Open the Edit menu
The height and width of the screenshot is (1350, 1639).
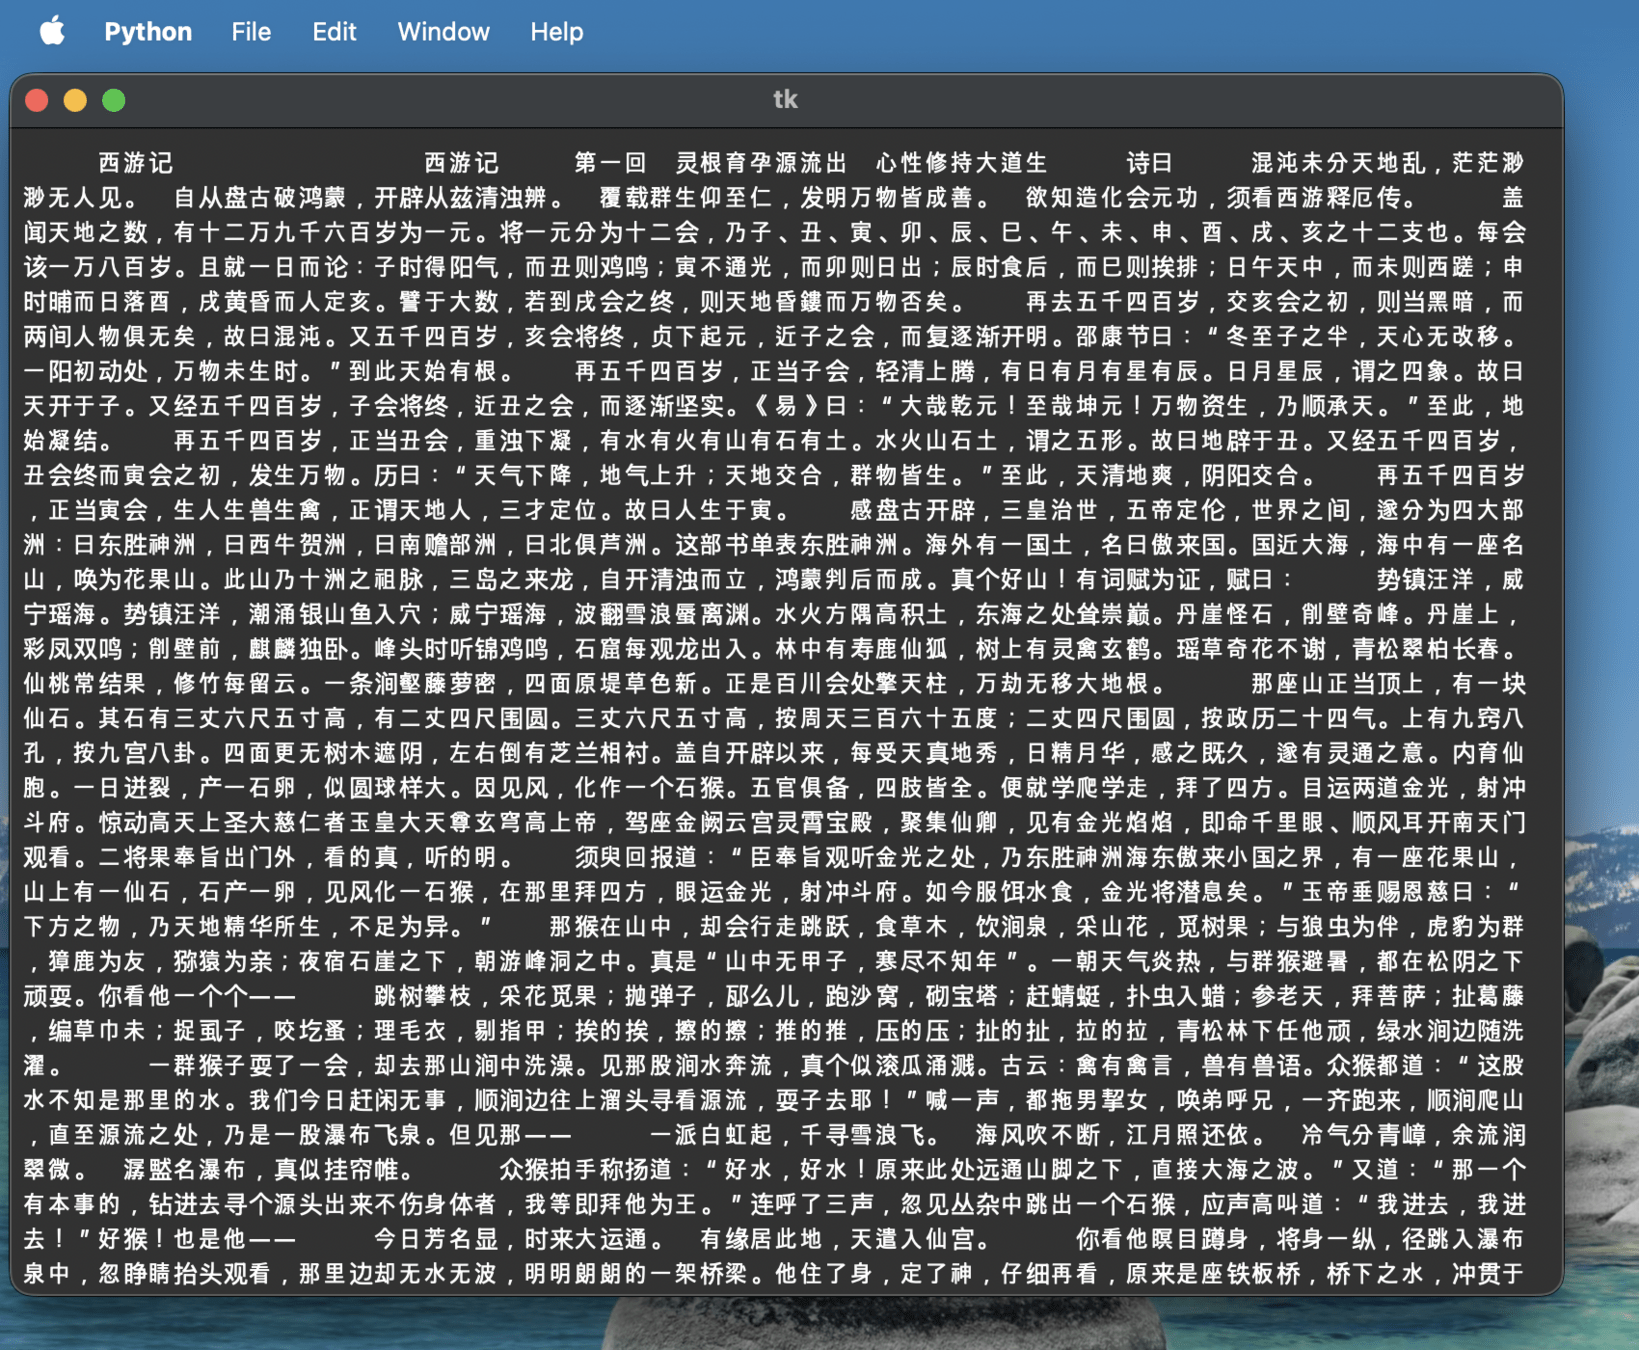point(334,32)
